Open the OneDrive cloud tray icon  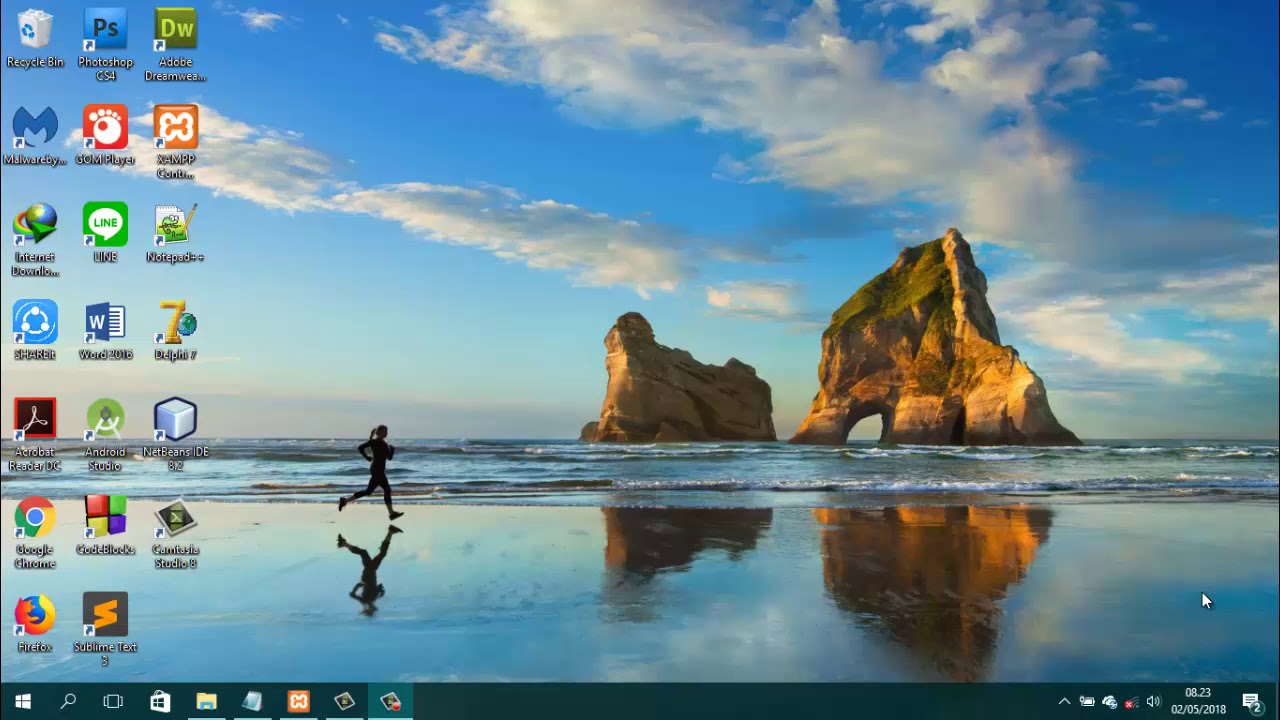coord(1109,702)
